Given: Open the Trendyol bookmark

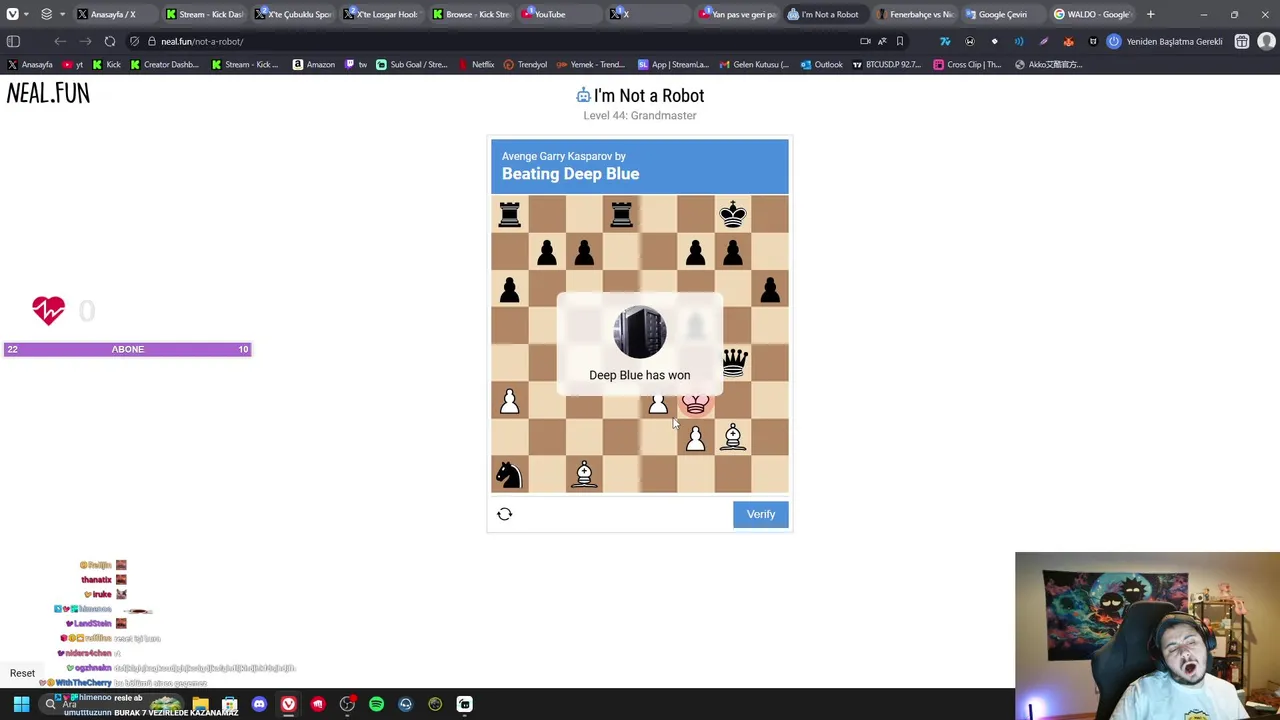Looking at the screenshot, I should coord(525,64).
